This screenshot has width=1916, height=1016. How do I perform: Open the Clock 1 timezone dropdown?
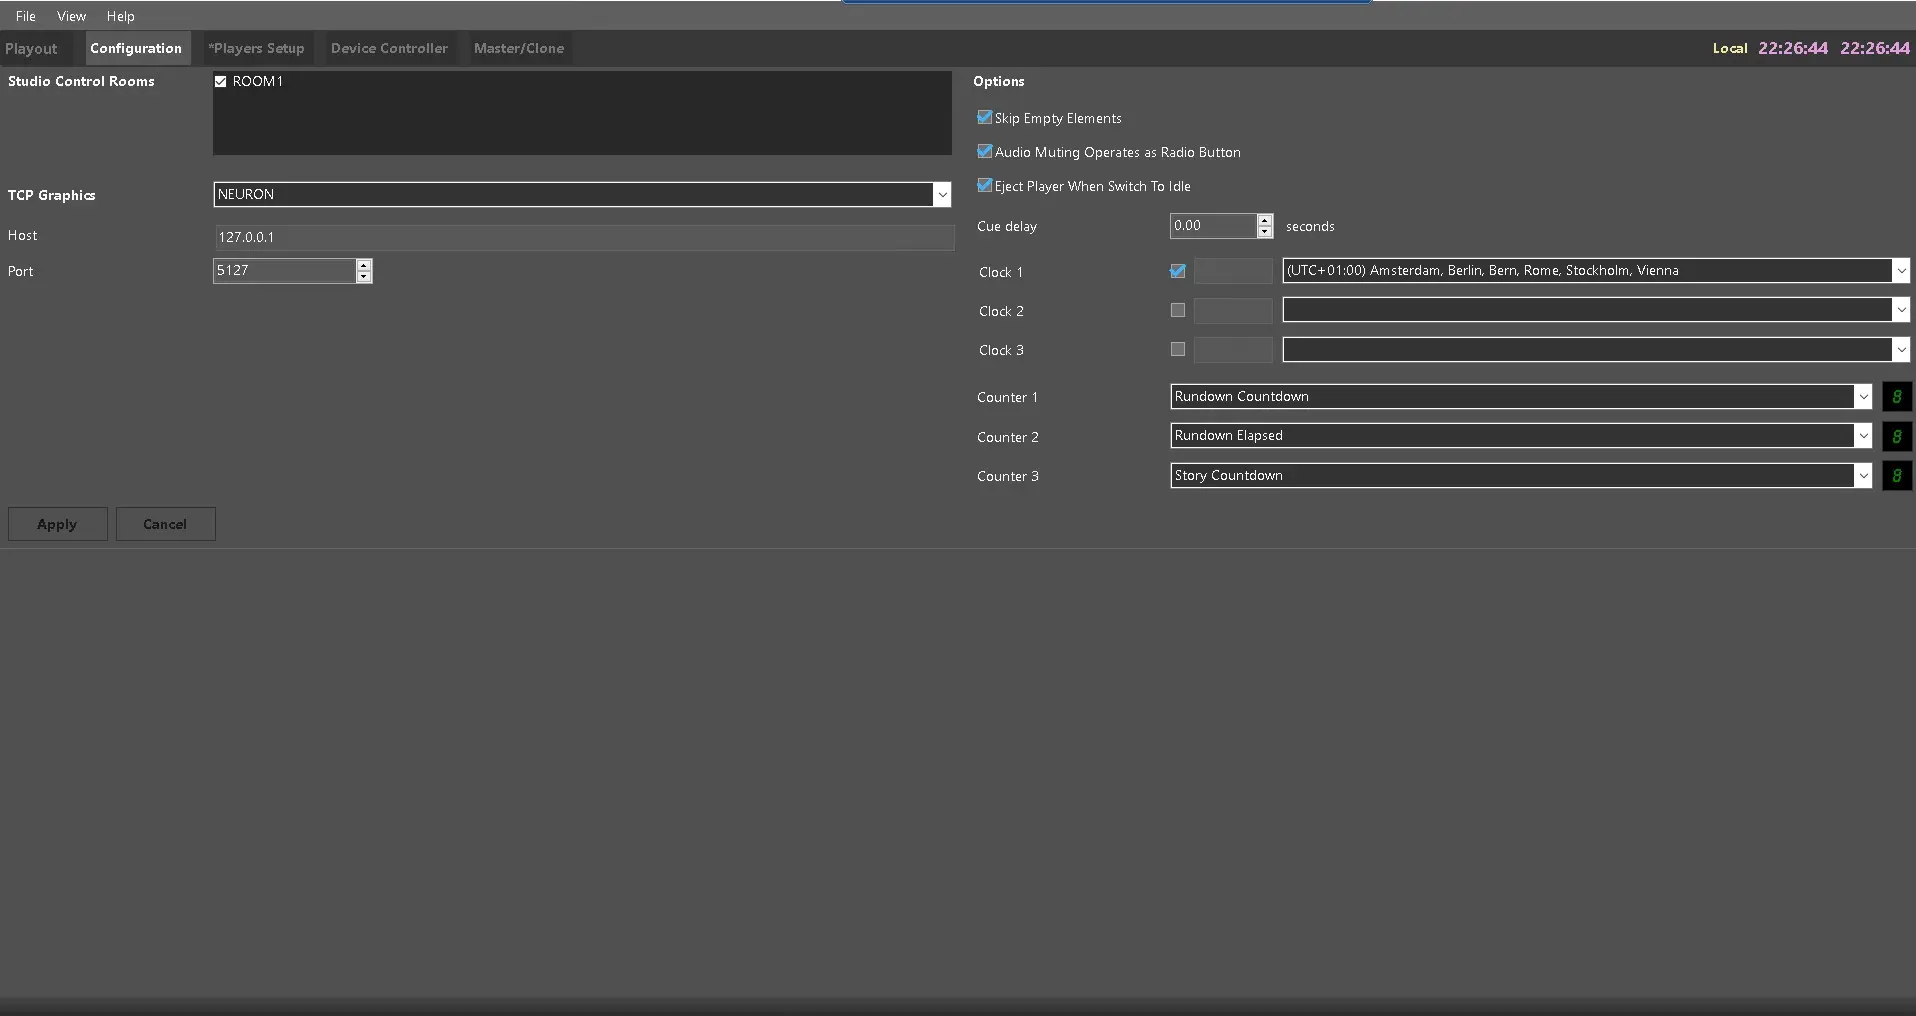pyautogui.click(x=1900, y=271)
